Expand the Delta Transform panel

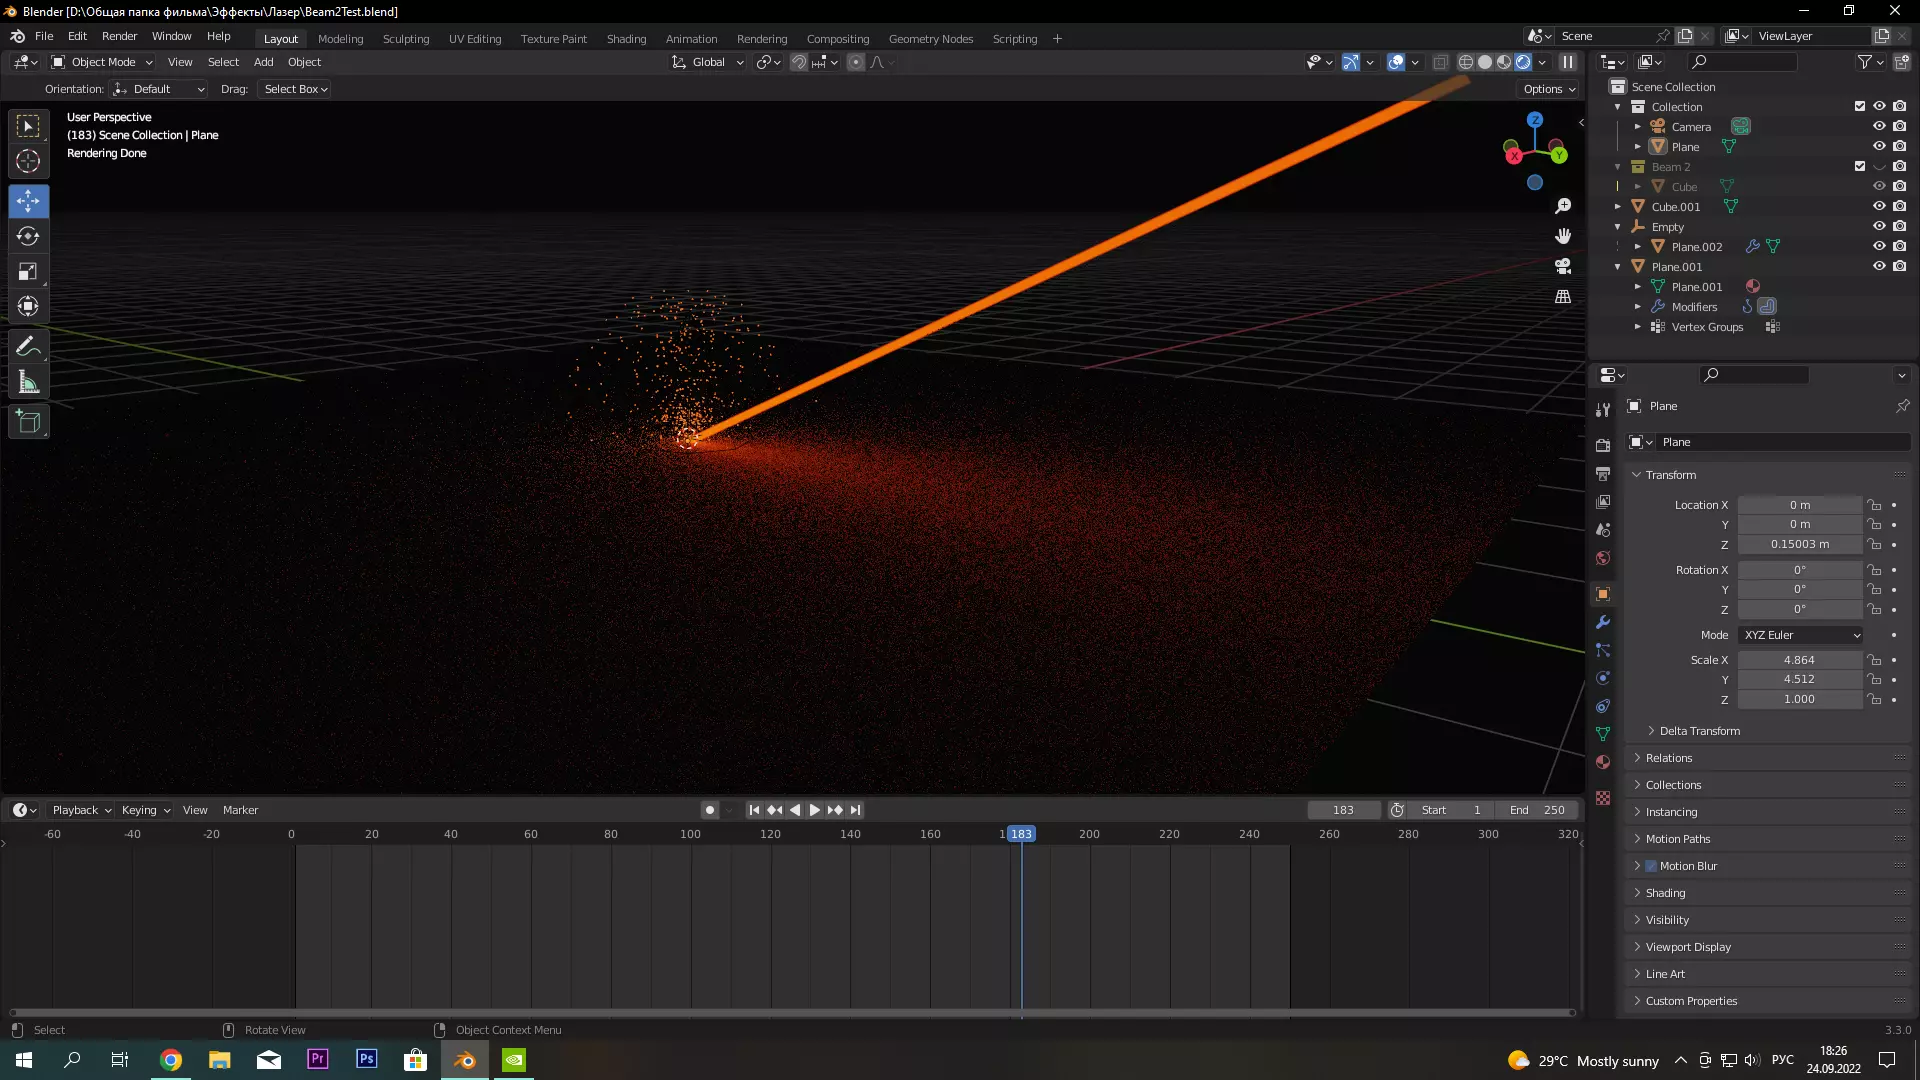coord(1699,731)
